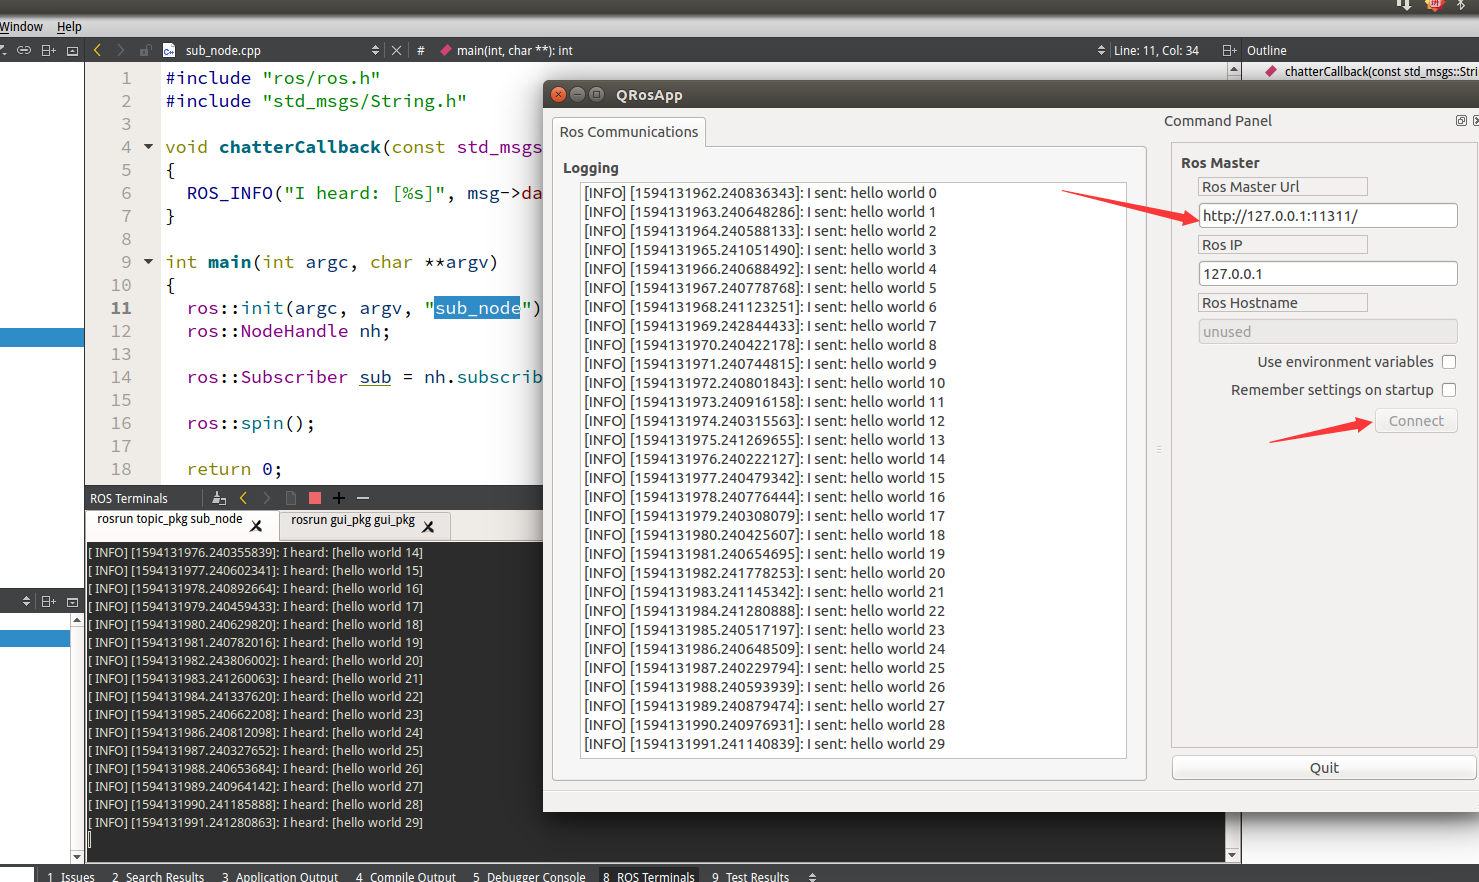
Task: Open the sub_node.cpp open documents dropdown
Action: coord(376,50)
